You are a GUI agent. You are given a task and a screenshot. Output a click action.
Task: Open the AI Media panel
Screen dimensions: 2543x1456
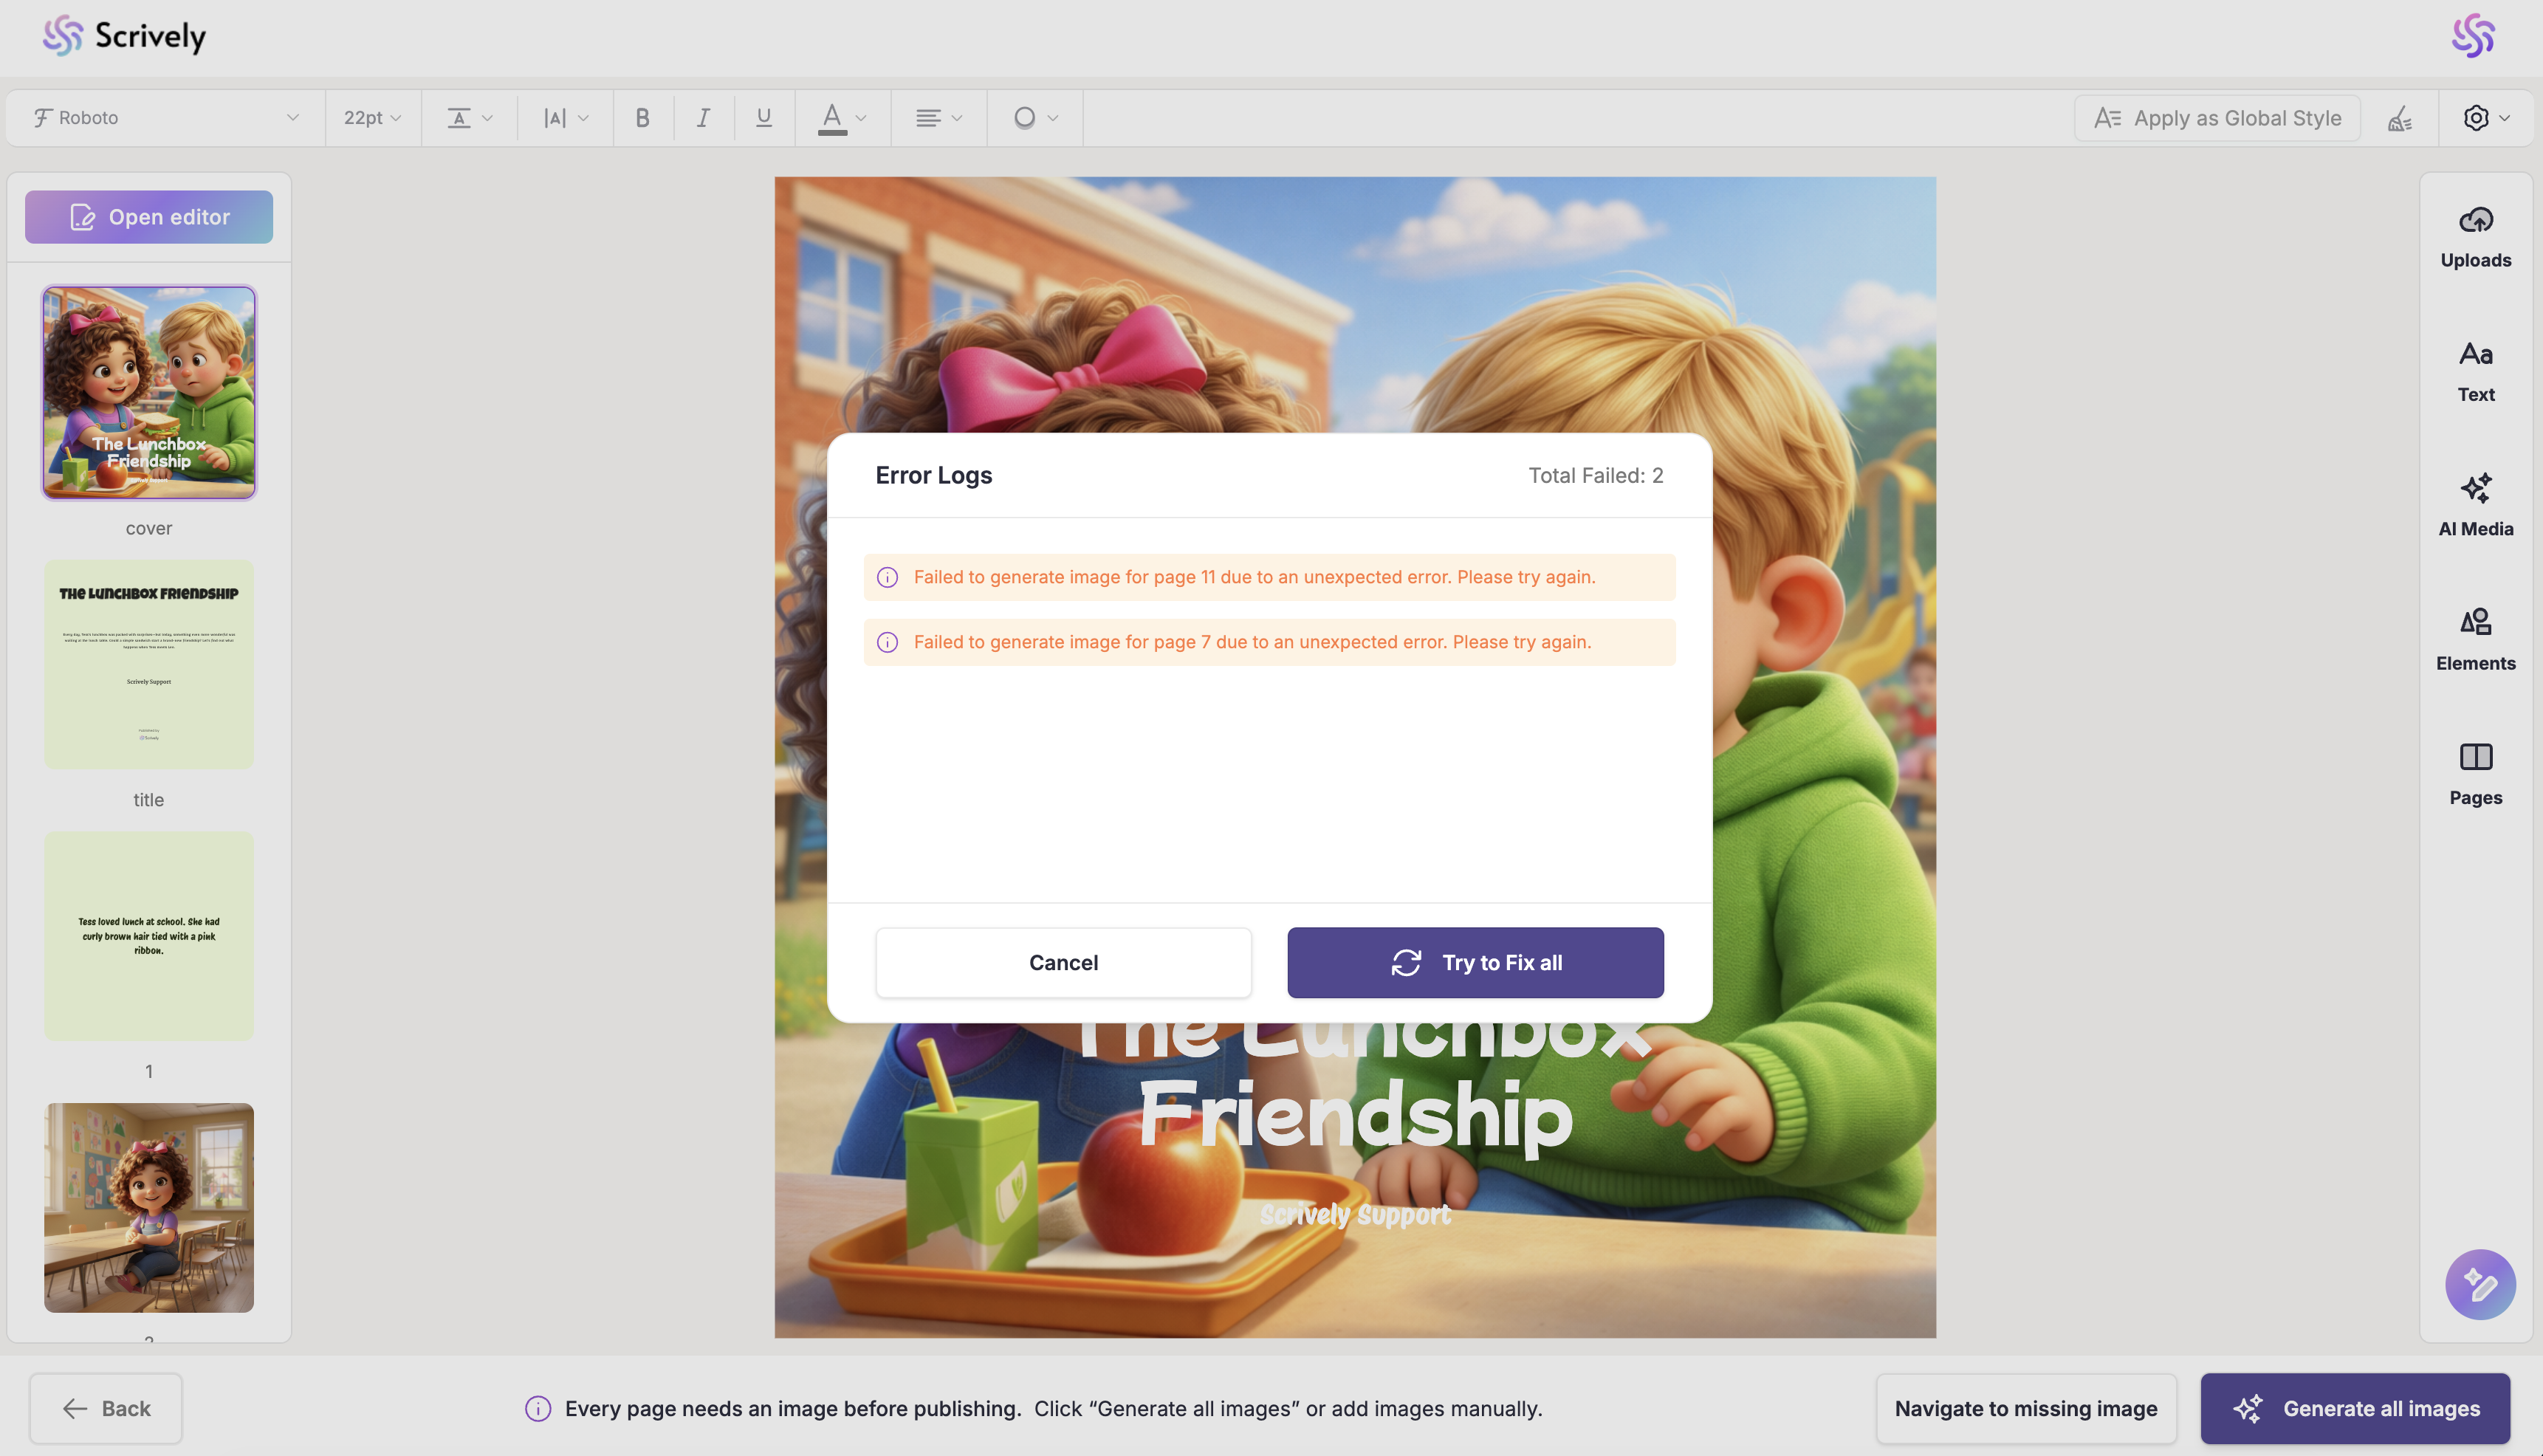(2475, 505)
